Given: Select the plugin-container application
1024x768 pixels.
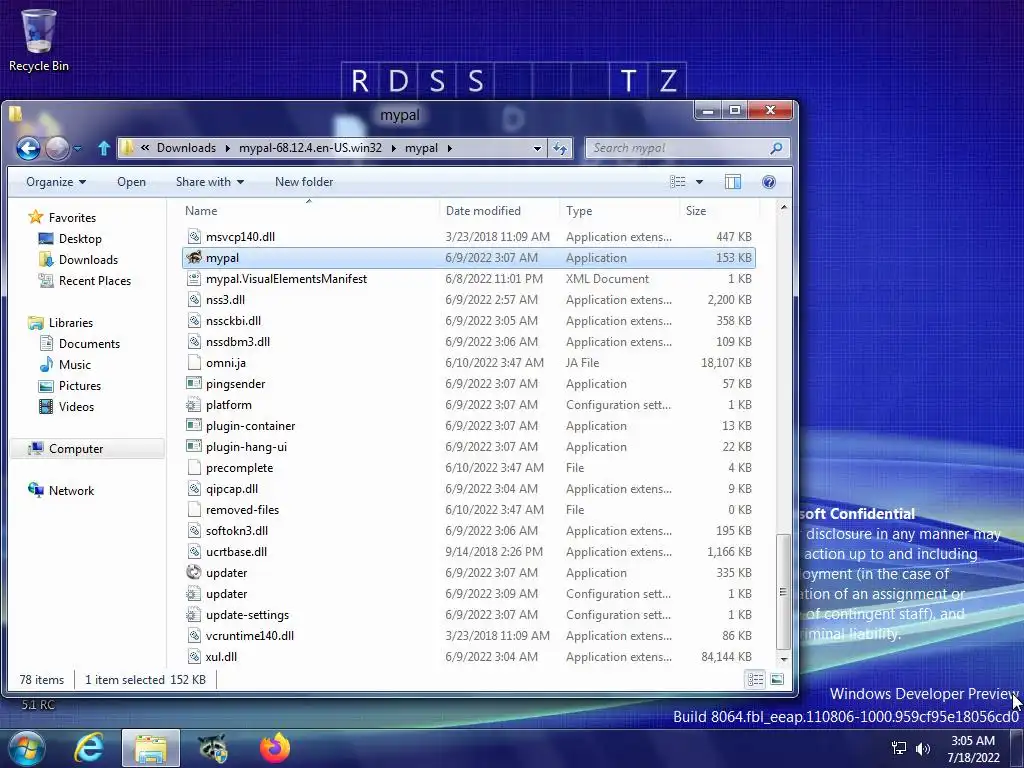Looking at the screenshot, I should pyautogui.click(x=468, y=426).
